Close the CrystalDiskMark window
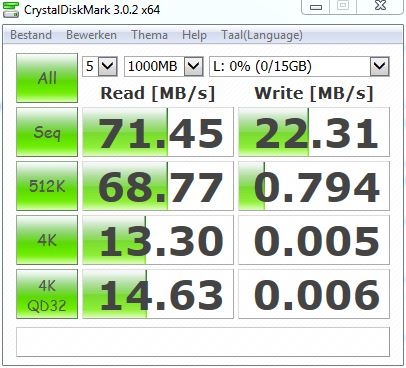This screenshot has width=406, height=368. [380, 6]
